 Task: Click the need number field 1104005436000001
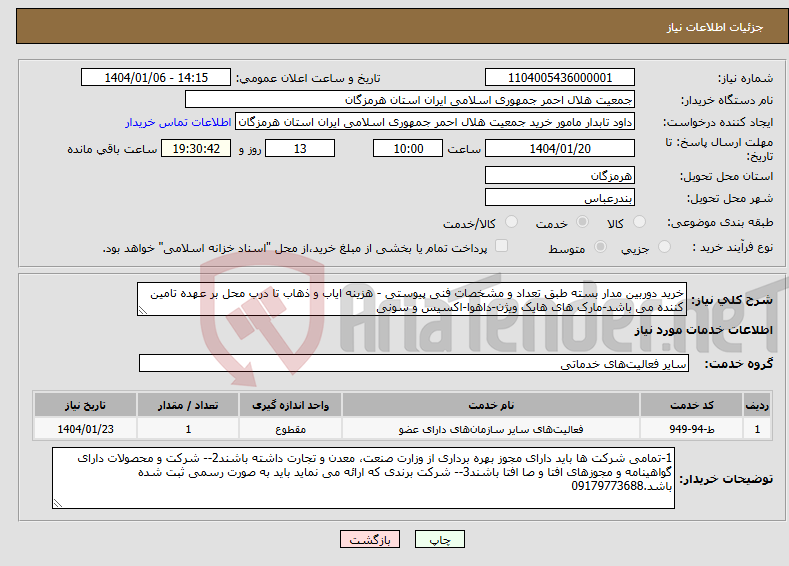(560, 77)
